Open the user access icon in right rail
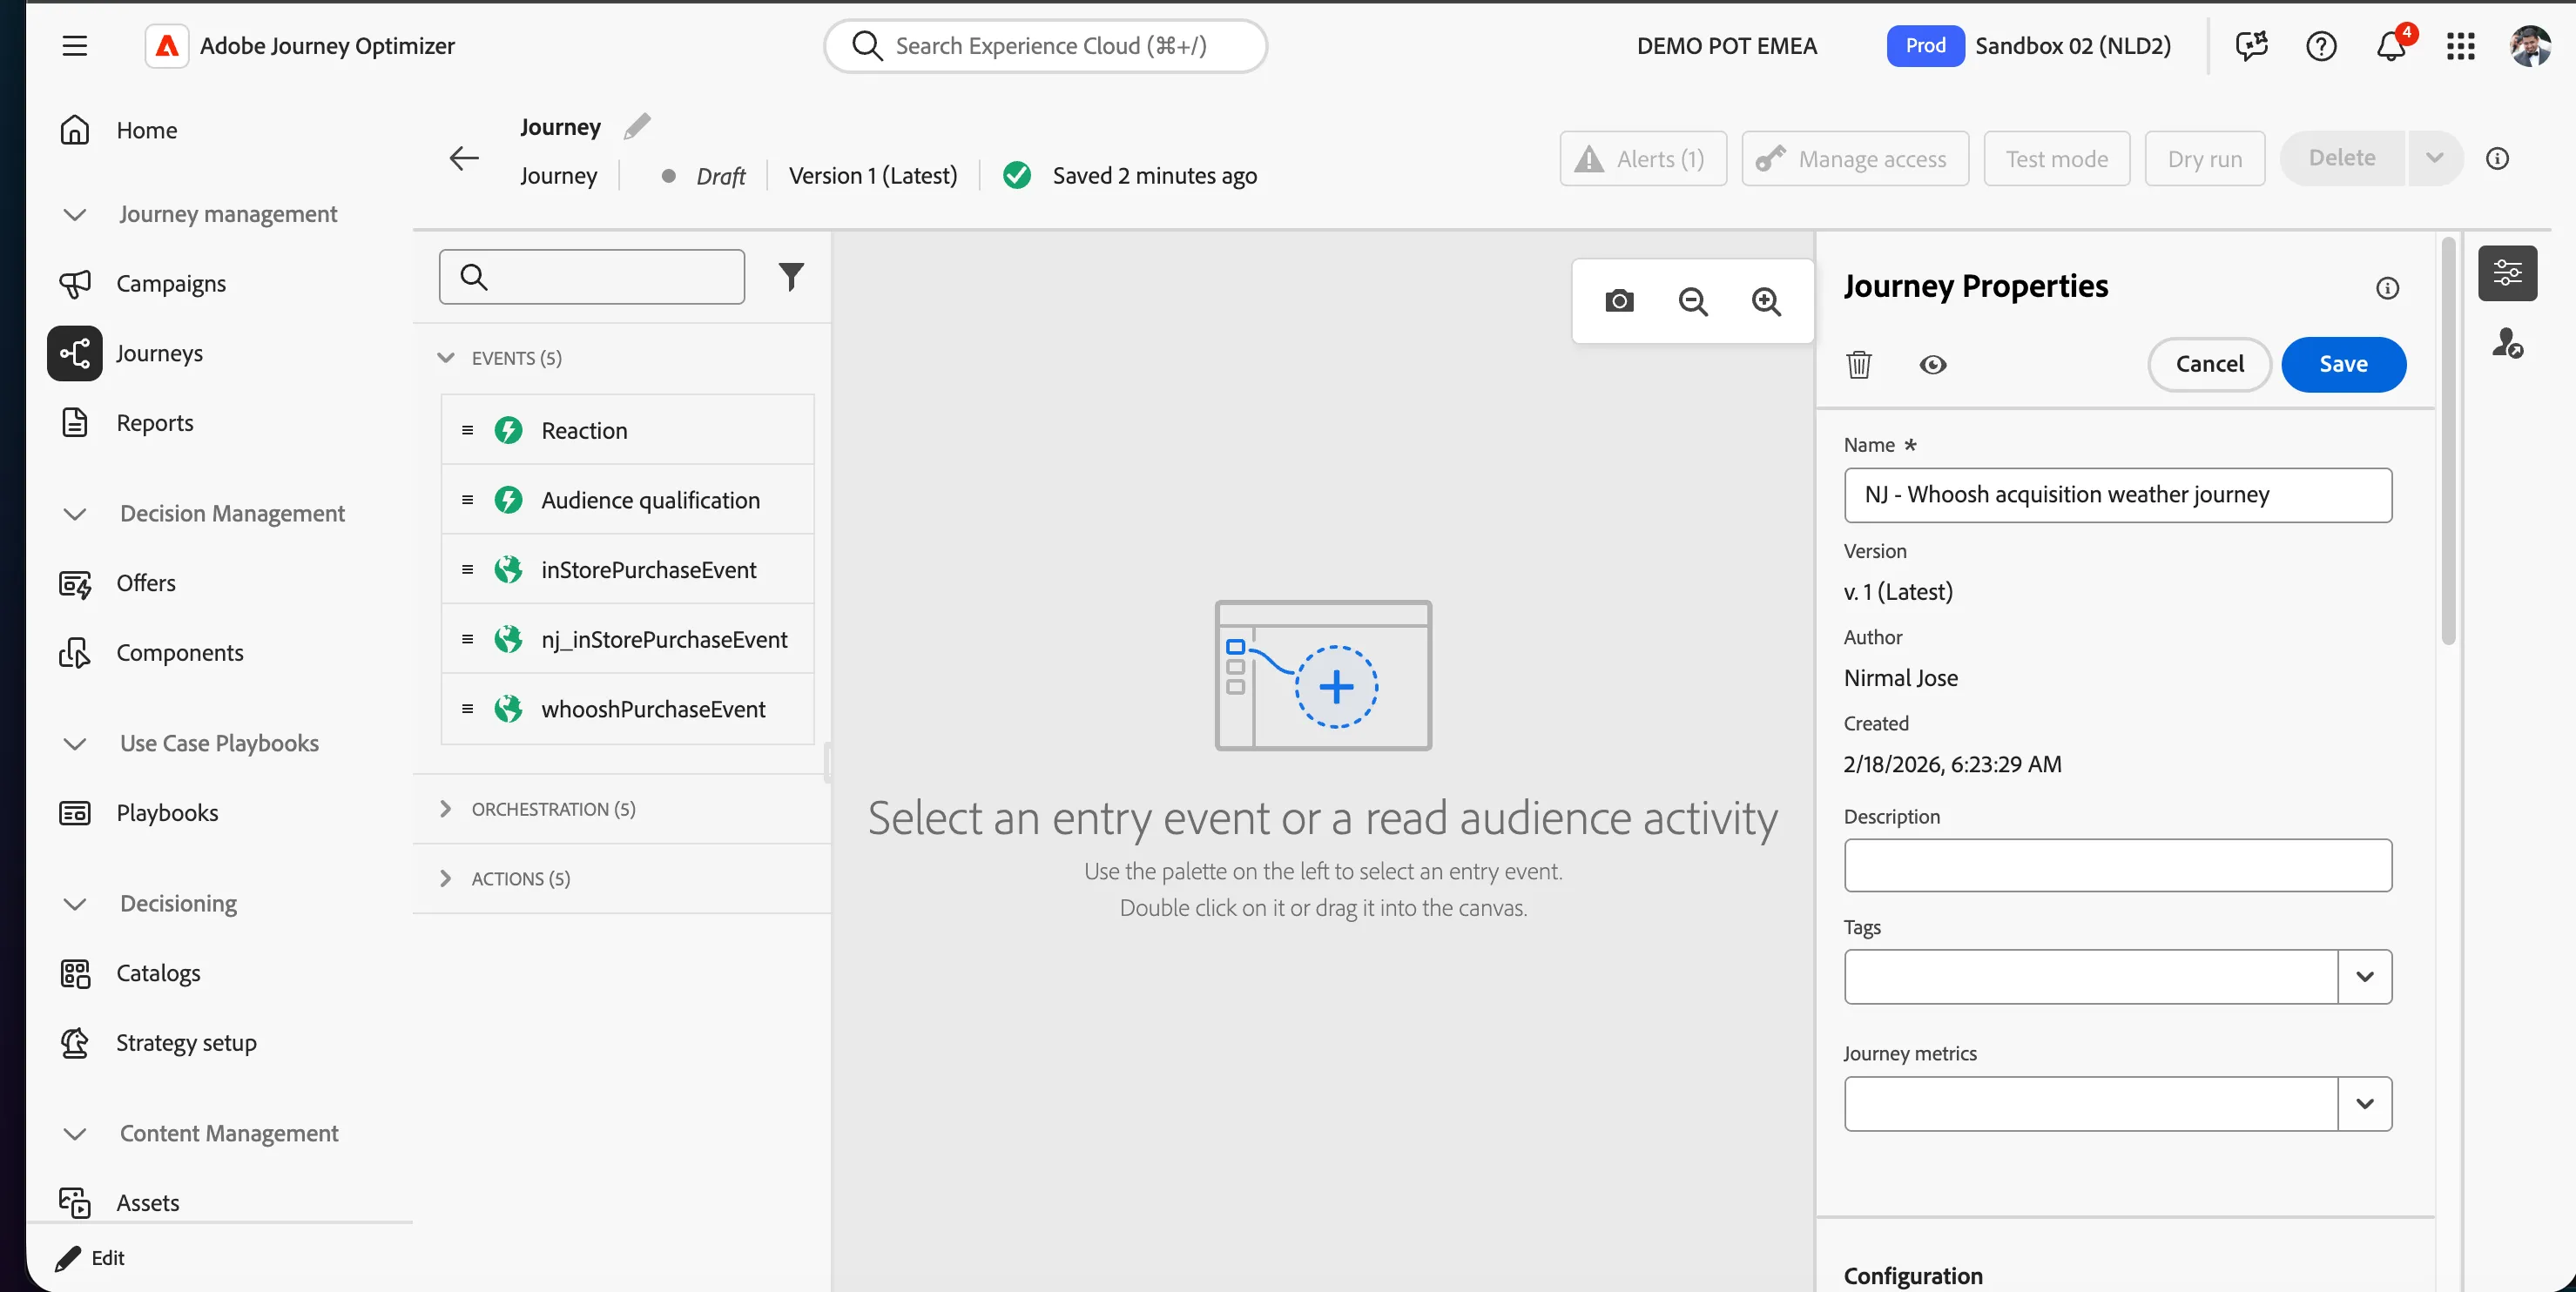The width and height of the screenshot is (2576, 1292). (x=2507, y=343)
